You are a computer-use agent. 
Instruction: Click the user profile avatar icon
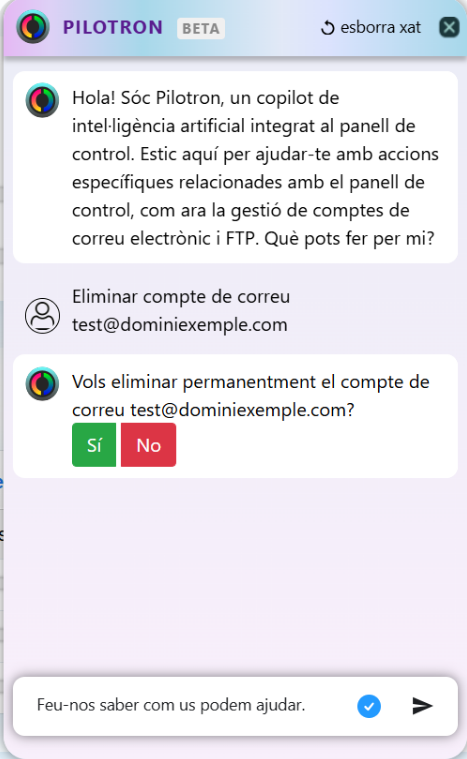click(x=43, y=316)
